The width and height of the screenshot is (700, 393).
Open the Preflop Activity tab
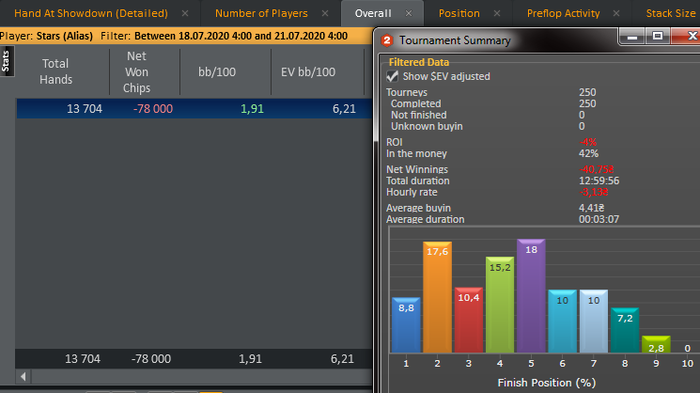point(563,13)
